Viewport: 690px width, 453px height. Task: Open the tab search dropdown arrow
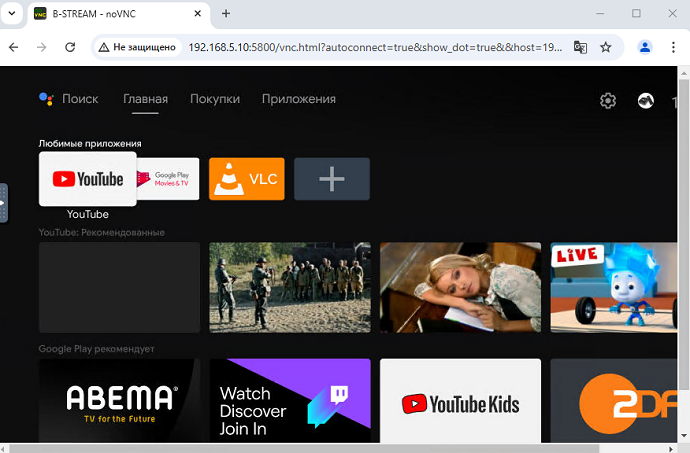[12, 13]
